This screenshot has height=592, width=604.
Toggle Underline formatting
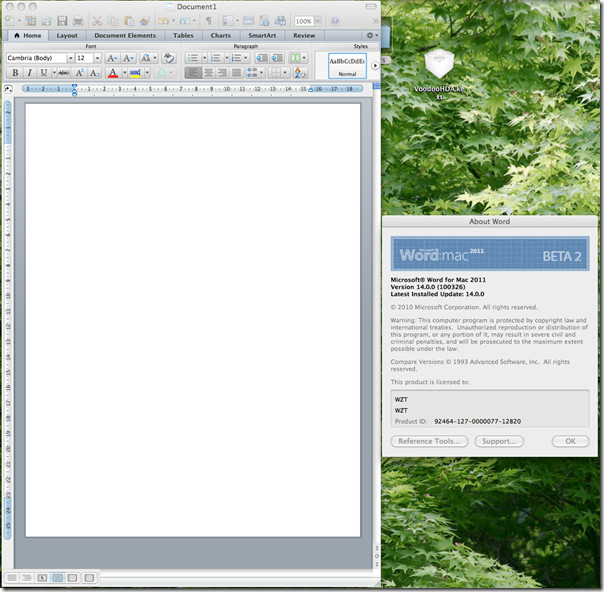(44, 72)
